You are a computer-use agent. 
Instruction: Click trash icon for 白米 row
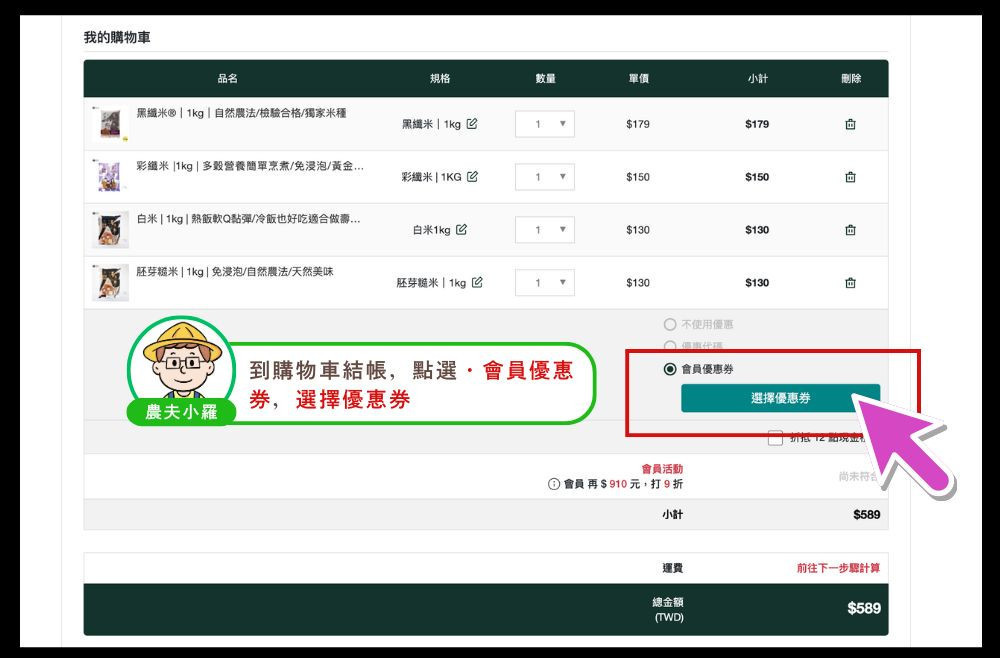click(x=850, y=230)
